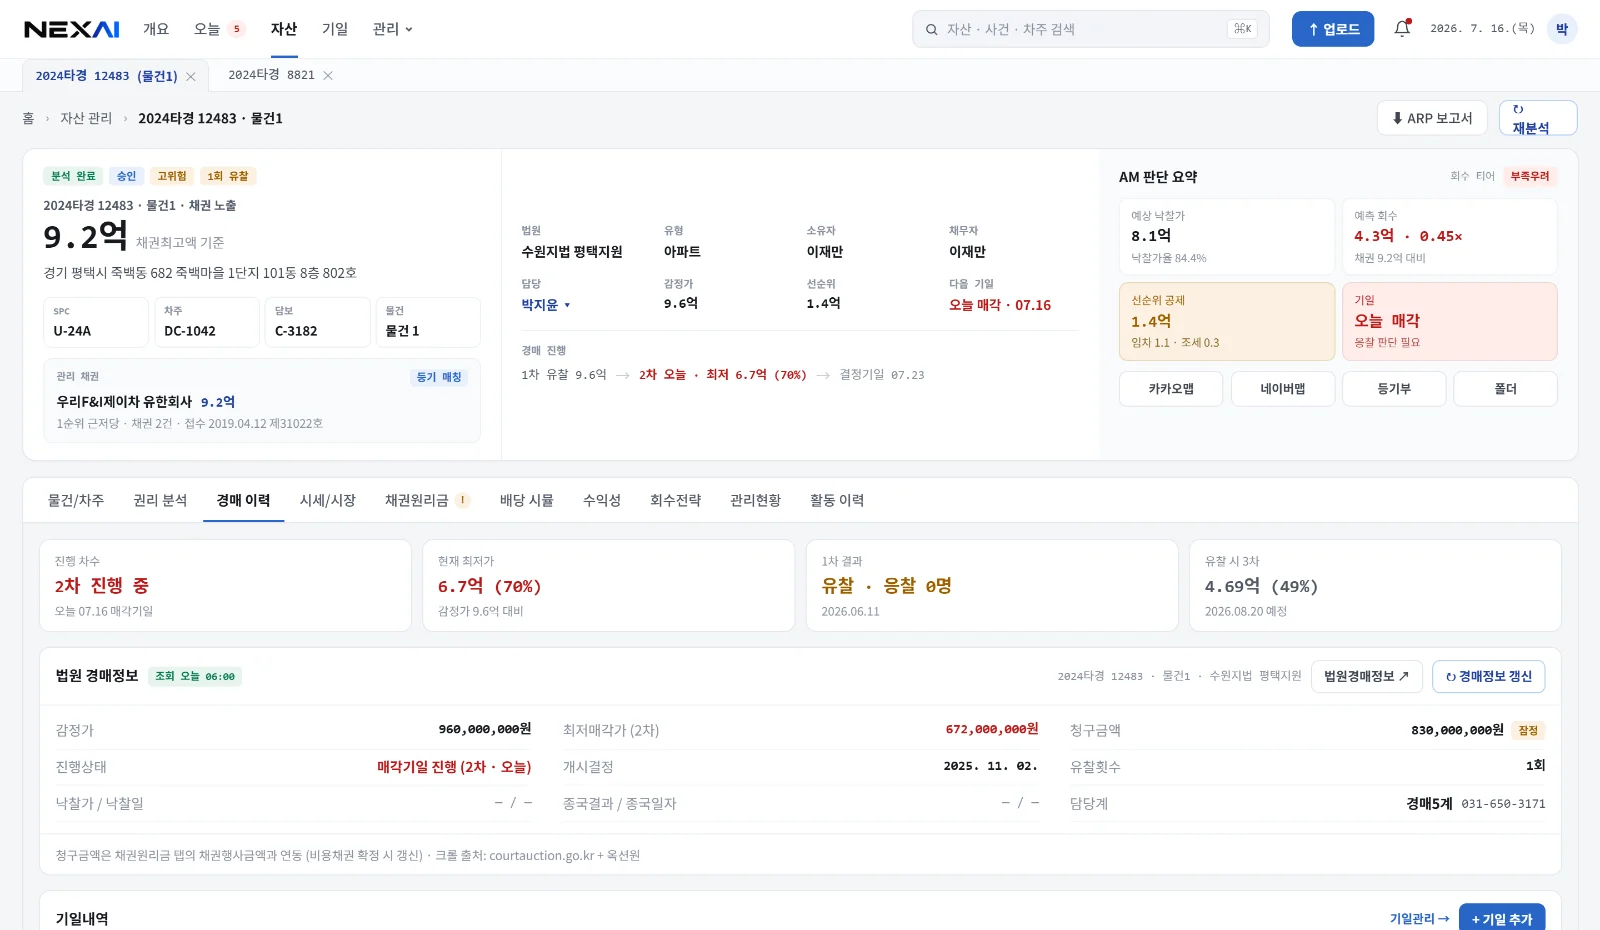Click the 업로드 button
1600x930 pixels.
pyautogui.click(x=1333, y=29)
